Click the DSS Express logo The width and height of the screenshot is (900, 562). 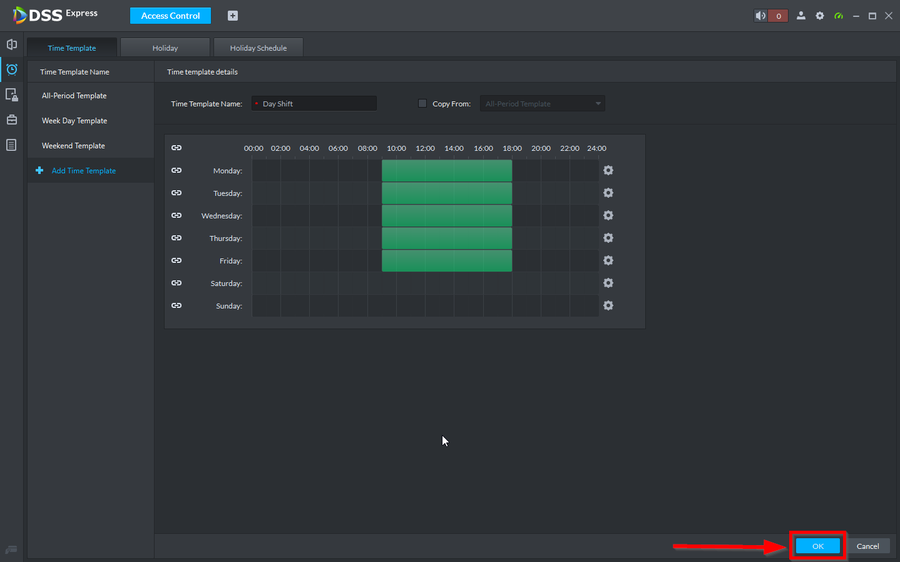pos(55,14)
